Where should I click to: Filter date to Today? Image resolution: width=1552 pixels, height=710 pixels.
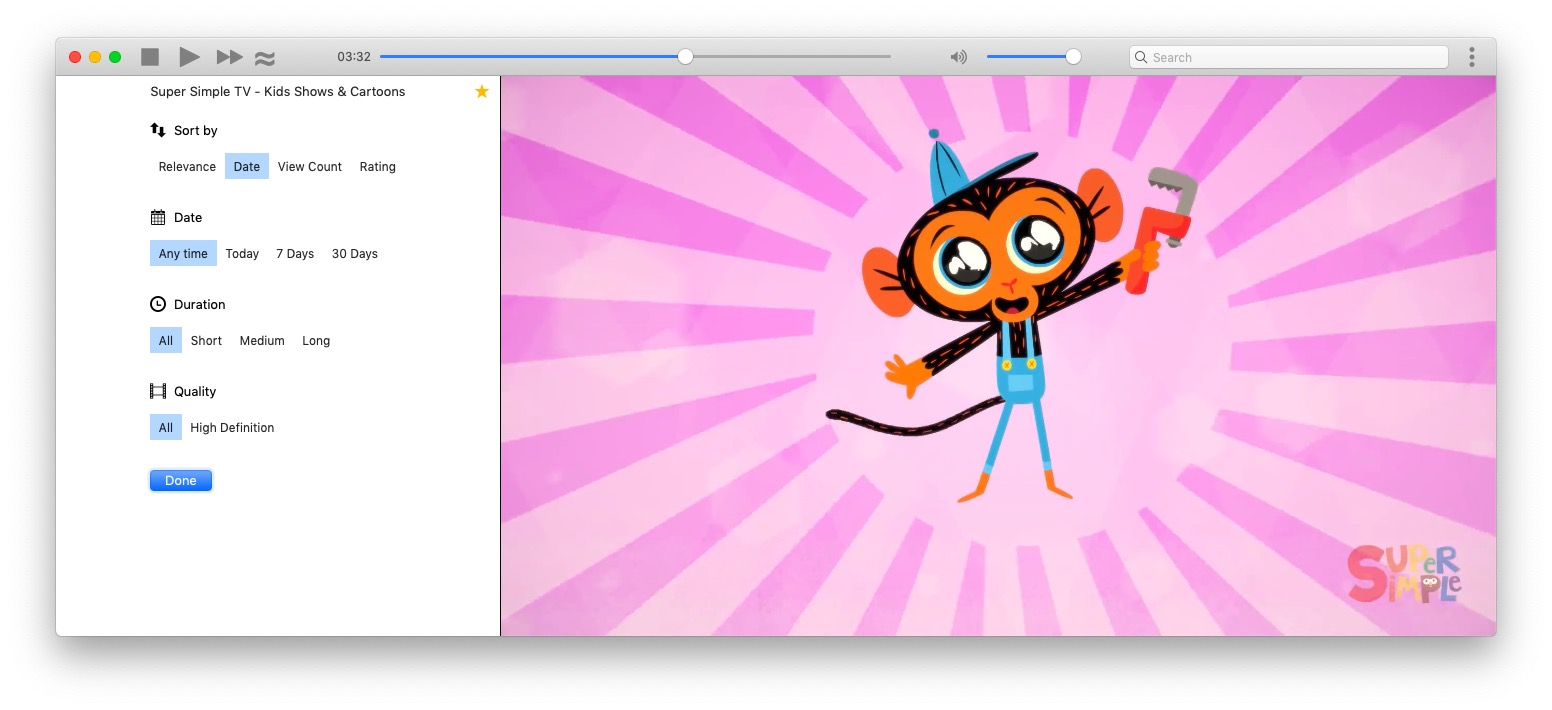[x=242, y=254]
